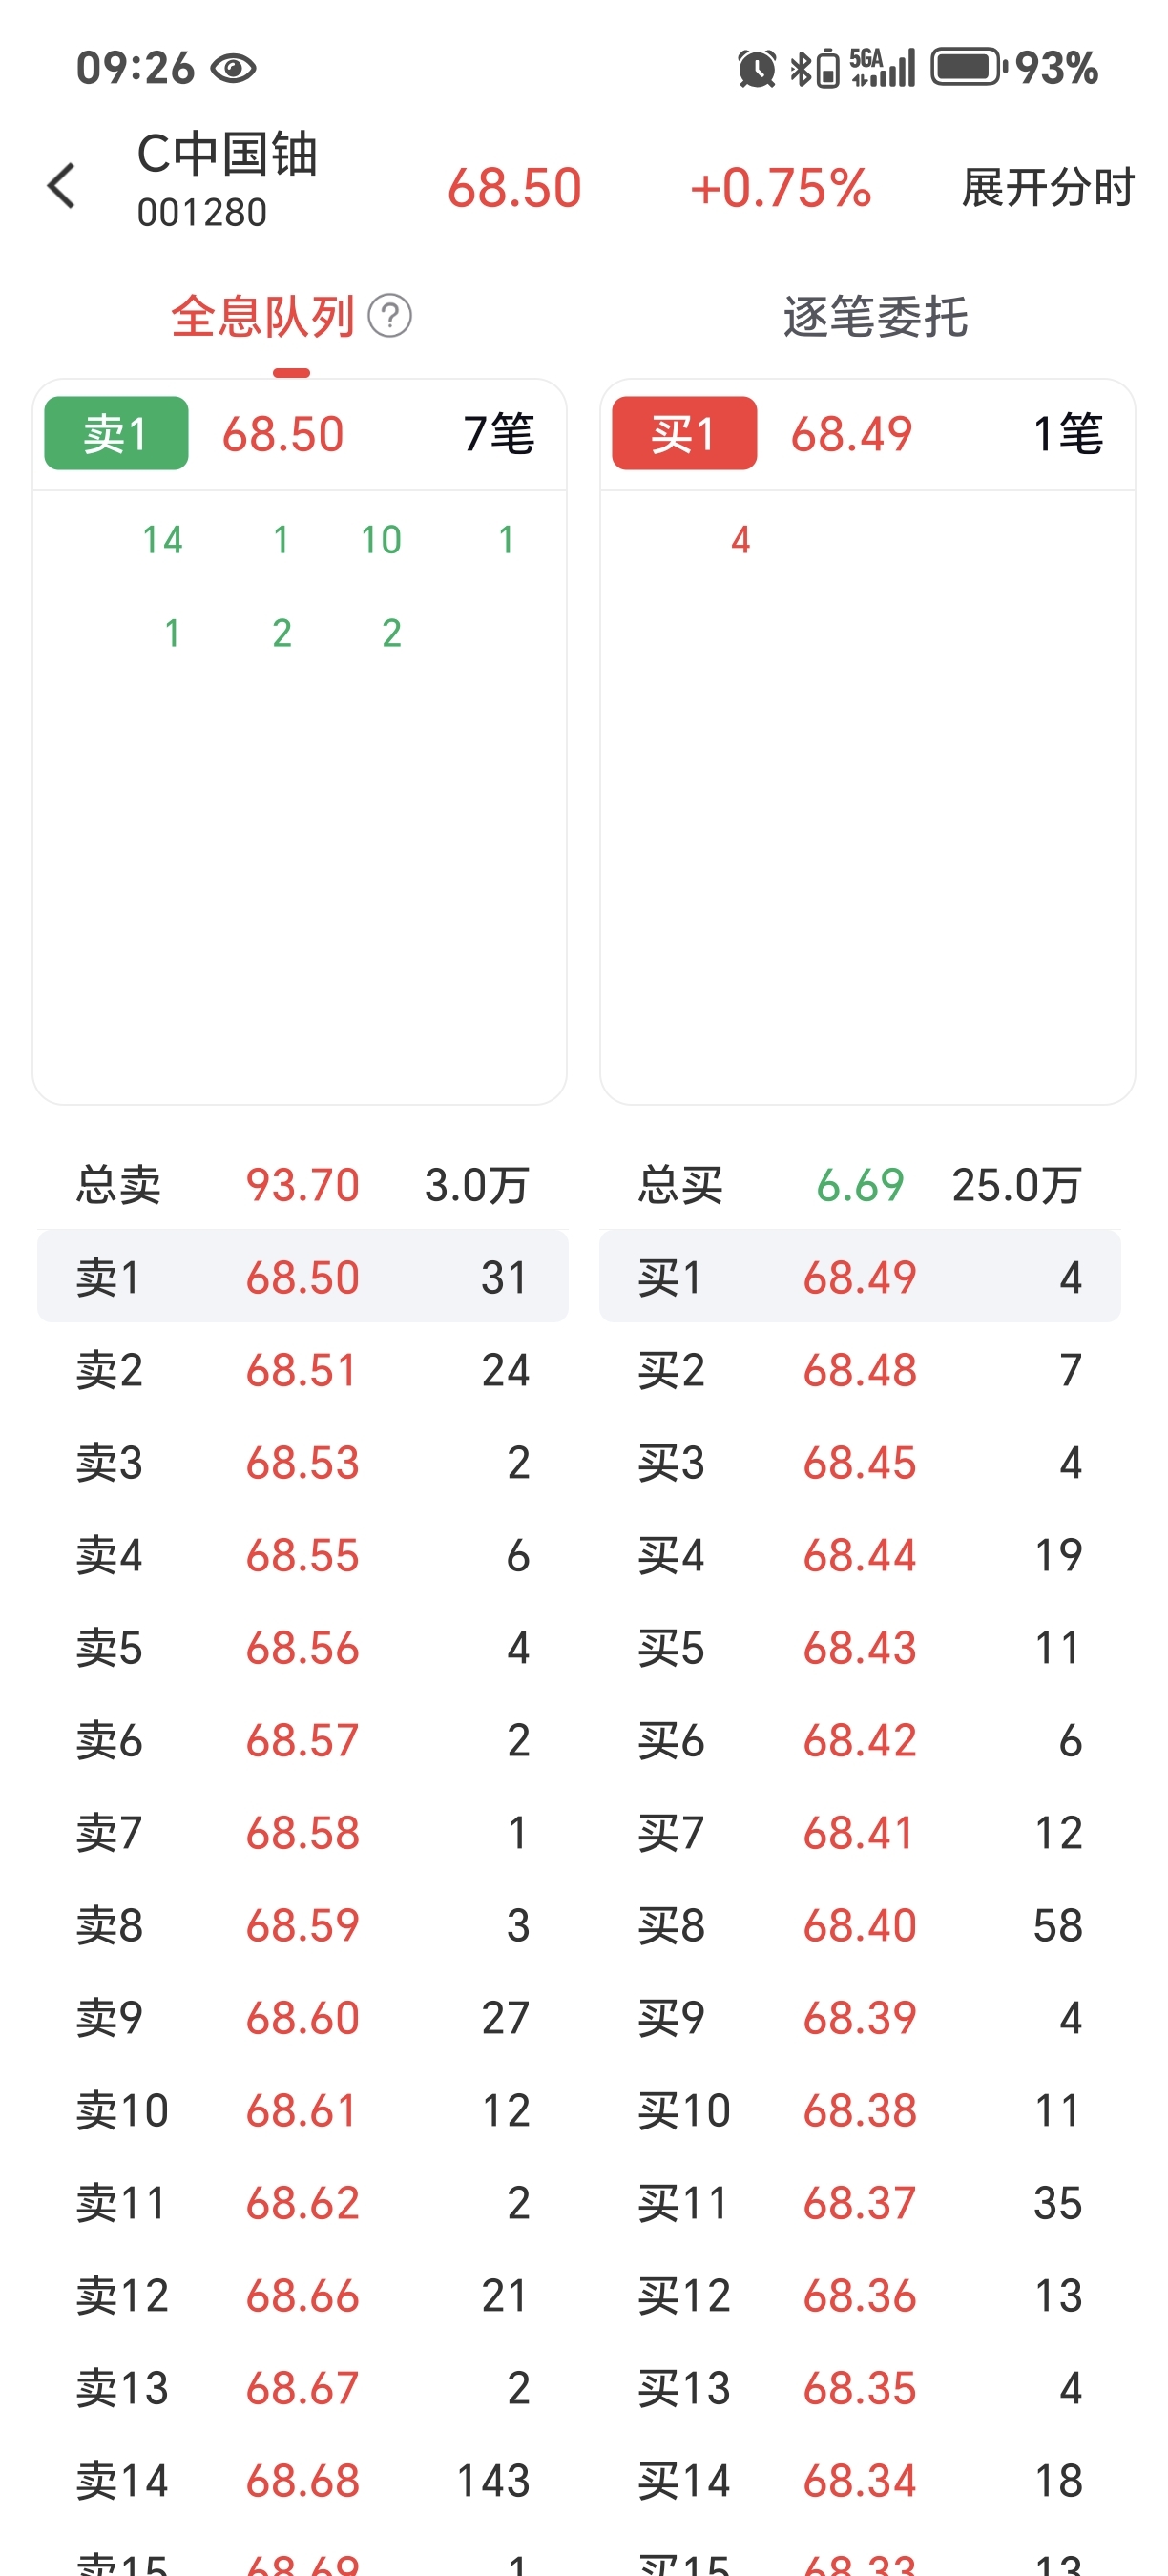Tap the 5G signal strength icon
1168x2576 pixels.
[882, 68]
